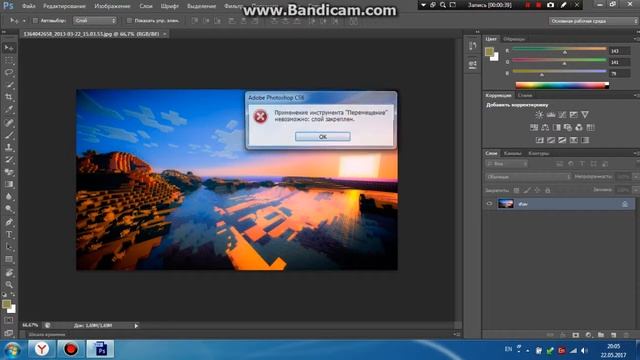Open the layer blending mode dropdown
Screen dimensions: 640x360
[528, 177]
